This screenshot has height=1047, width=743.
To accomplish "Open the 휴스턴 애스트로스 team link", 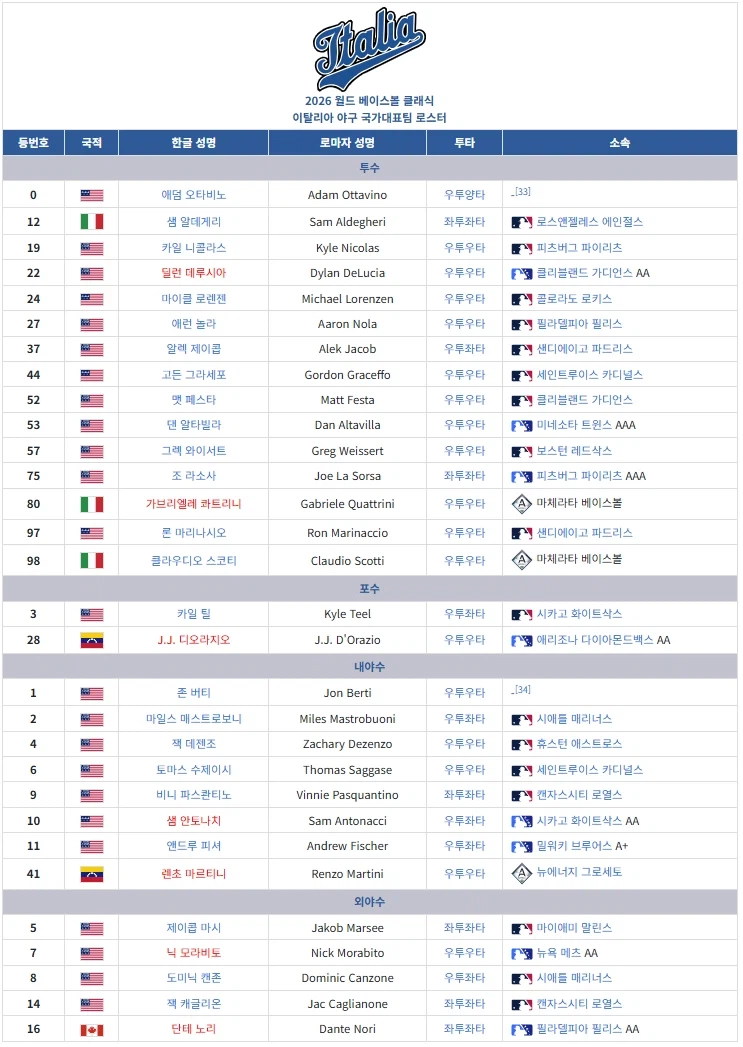I will pos(579,744).
